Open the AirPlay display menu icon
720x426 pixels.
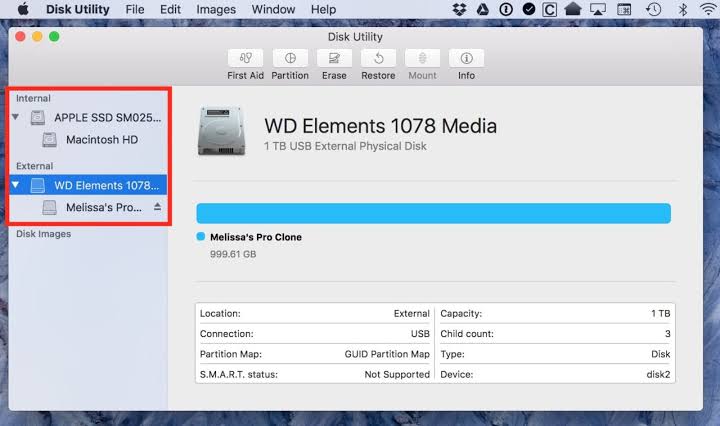pos(597,9)
